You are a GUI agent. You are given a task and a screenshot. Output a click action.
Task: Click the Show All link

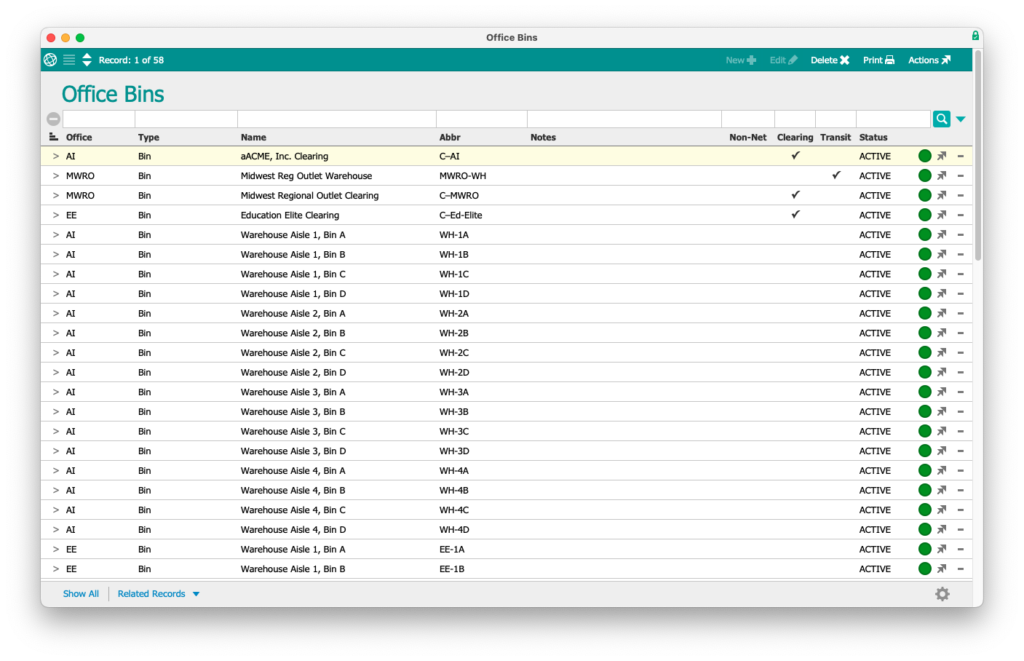click(x=80, y=593)
